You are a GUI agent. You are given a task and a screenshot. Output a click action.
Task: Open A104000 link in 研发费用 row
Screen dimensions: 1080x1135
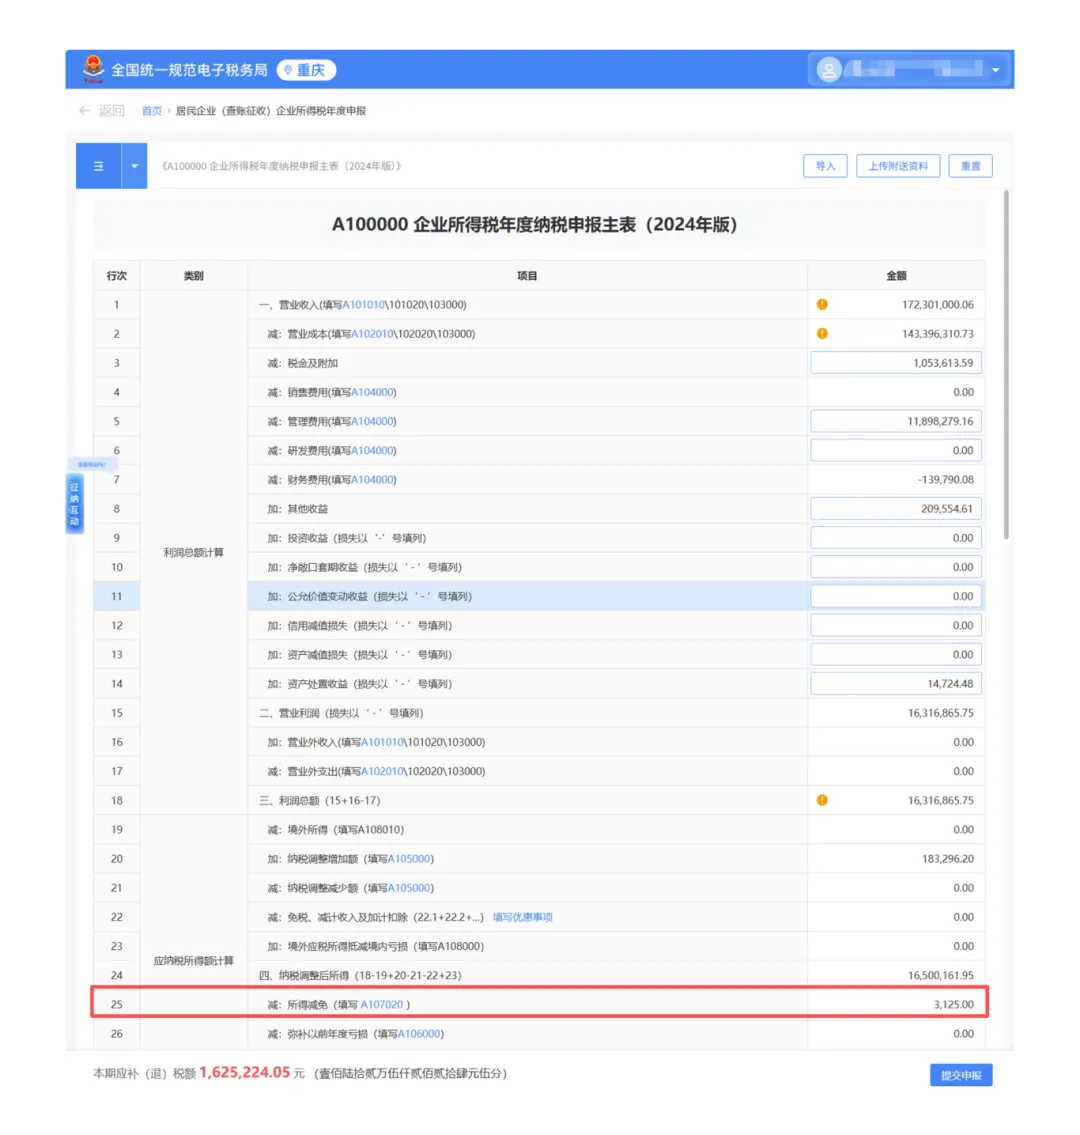(x=373, y=450)
